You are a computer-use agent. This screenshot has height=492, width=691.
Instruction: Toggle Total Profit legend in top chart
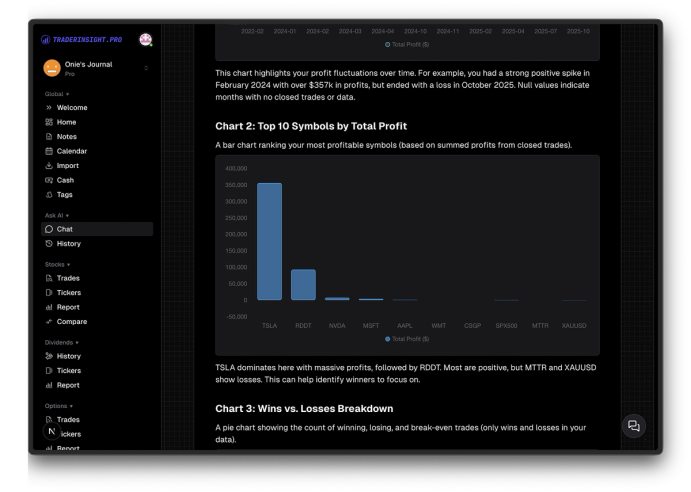(407, 45)
